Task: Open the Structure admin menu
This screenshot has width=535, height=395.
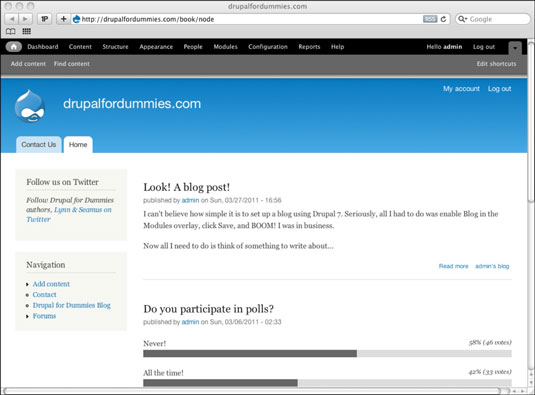Action: pos(115,47)
